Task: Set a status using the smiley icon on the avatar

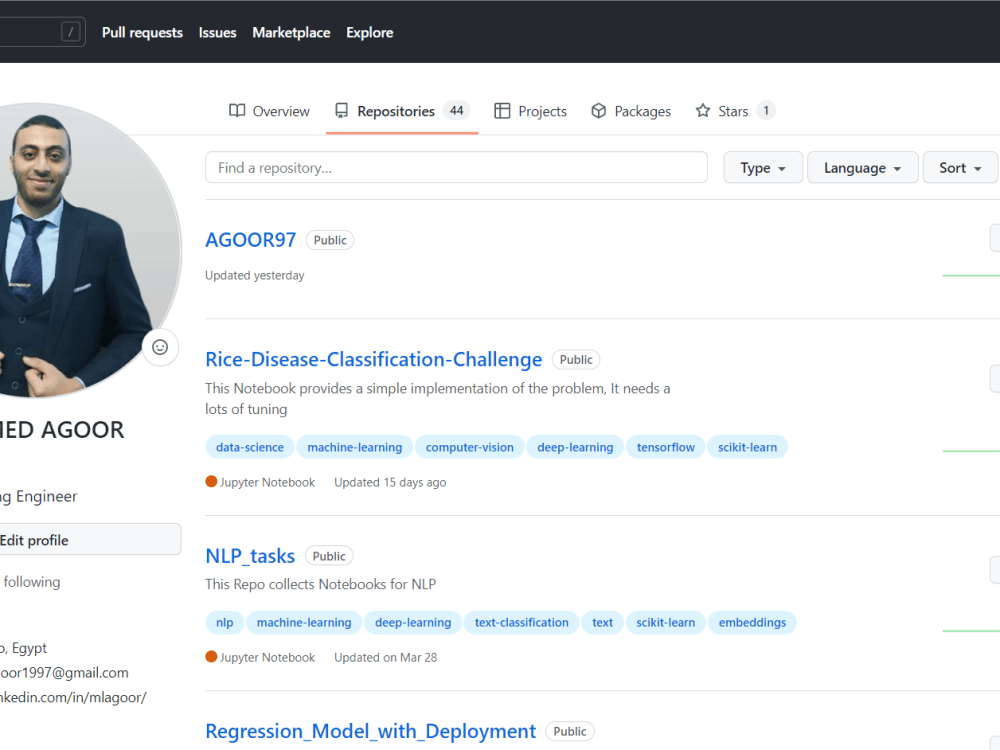Action: pyautogui.click(x=160, y=347)
